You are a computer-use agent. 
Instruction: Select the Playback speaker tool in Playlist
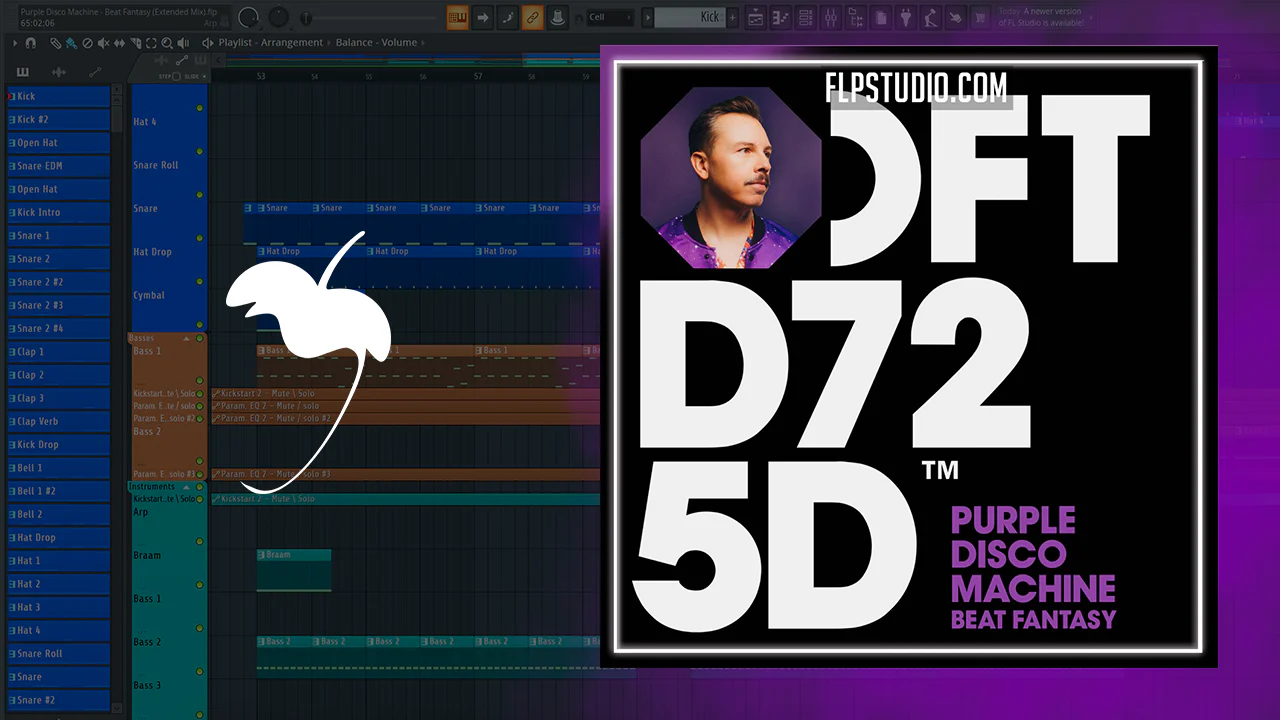coord(183,43)
